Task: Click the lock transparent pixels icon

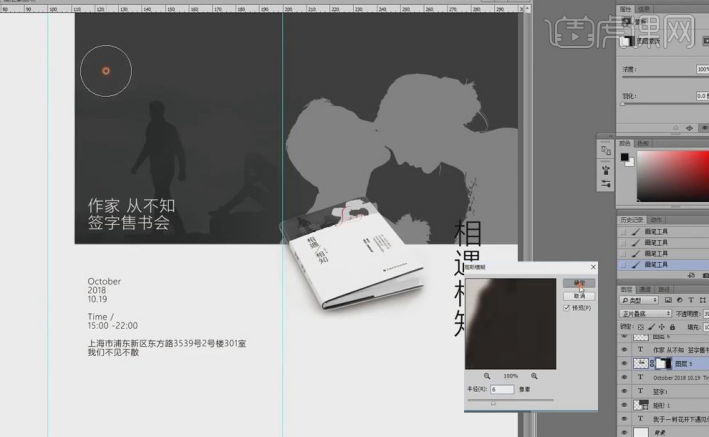Action: point(639,326)
